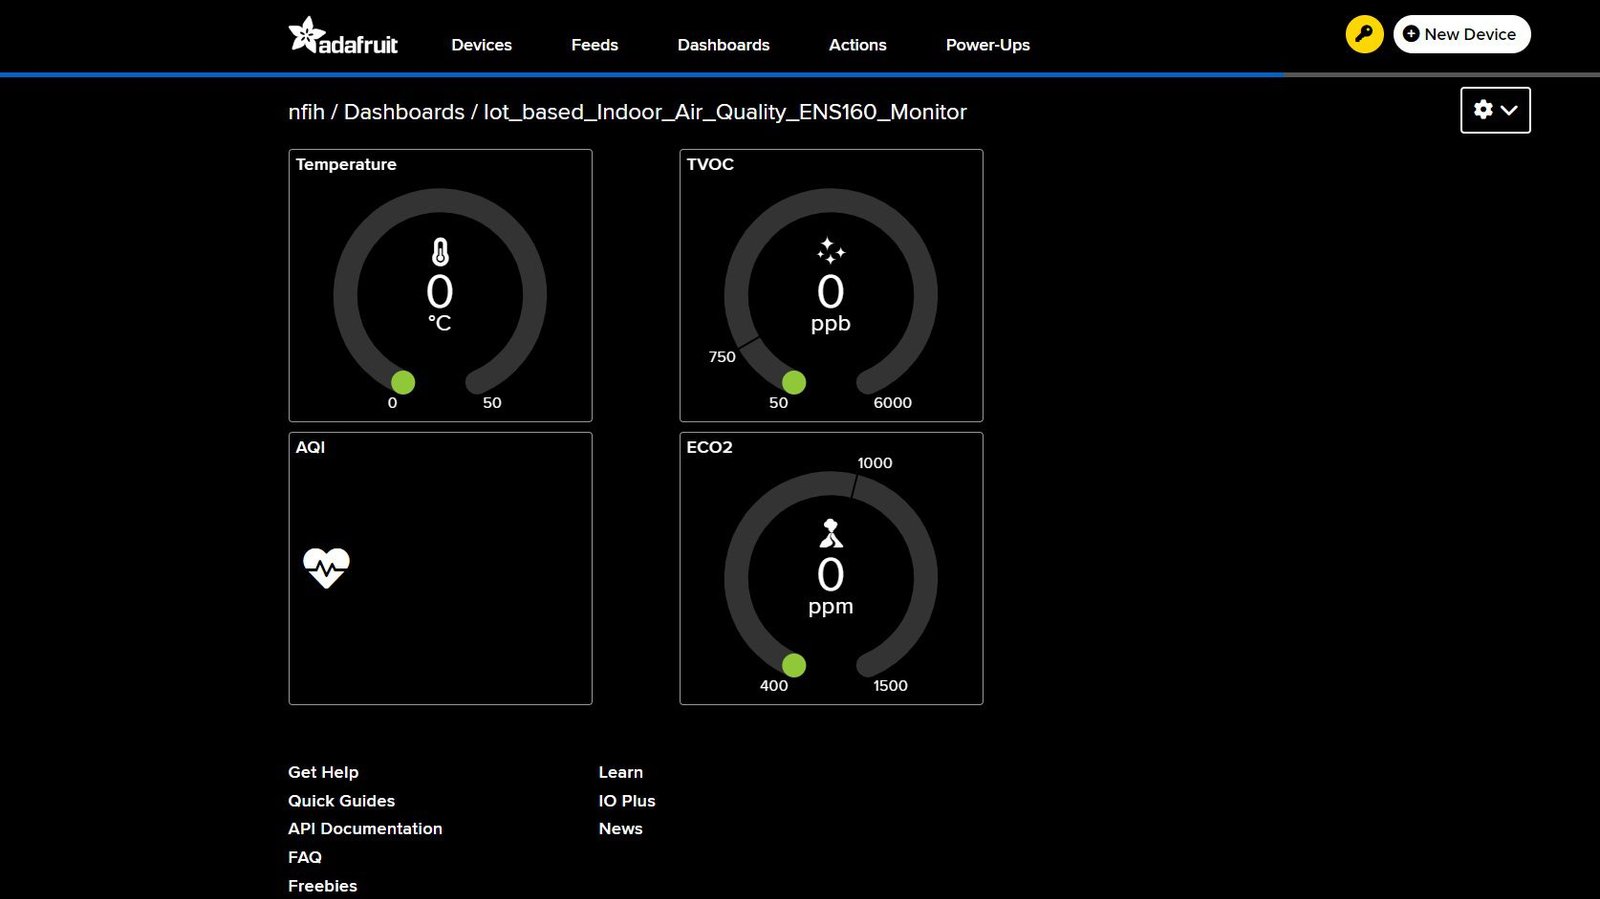Screen dimensions: 1600x899
Task: Click the TVOC block title
Action: click(x=710, y=164)
